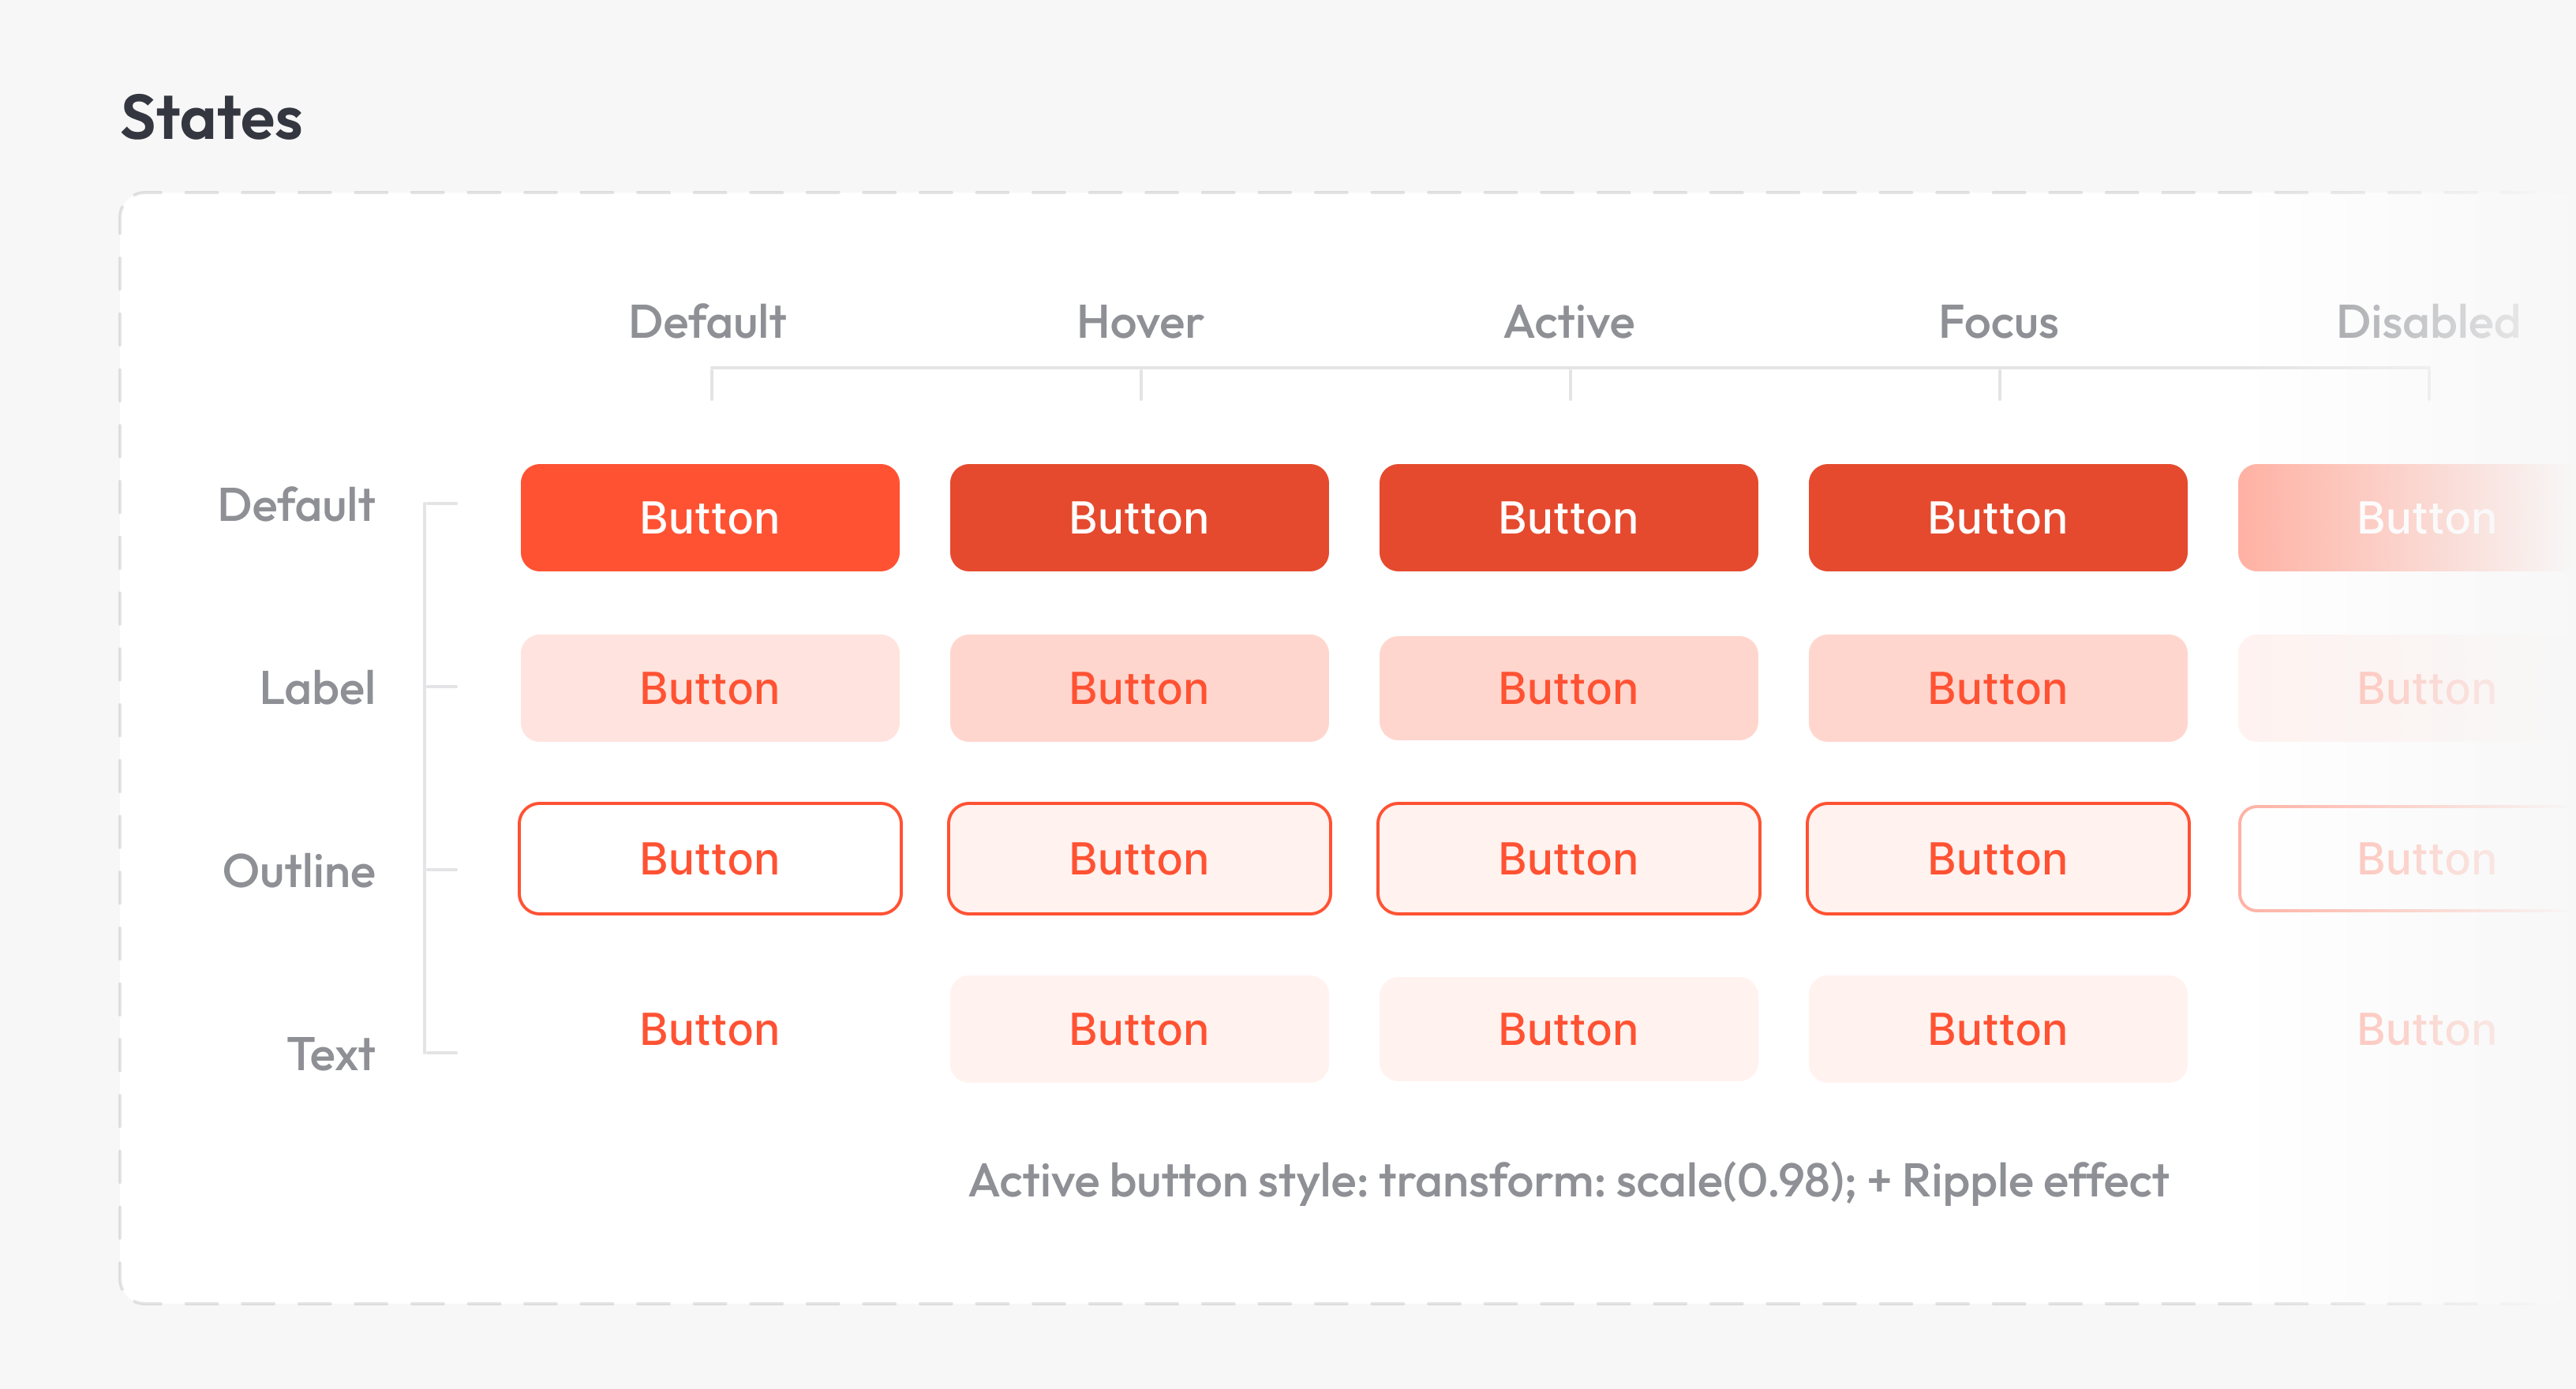Select the Outline row label
The height and width of the screenshot is (1389, 2576).
(x=299, y=871)
